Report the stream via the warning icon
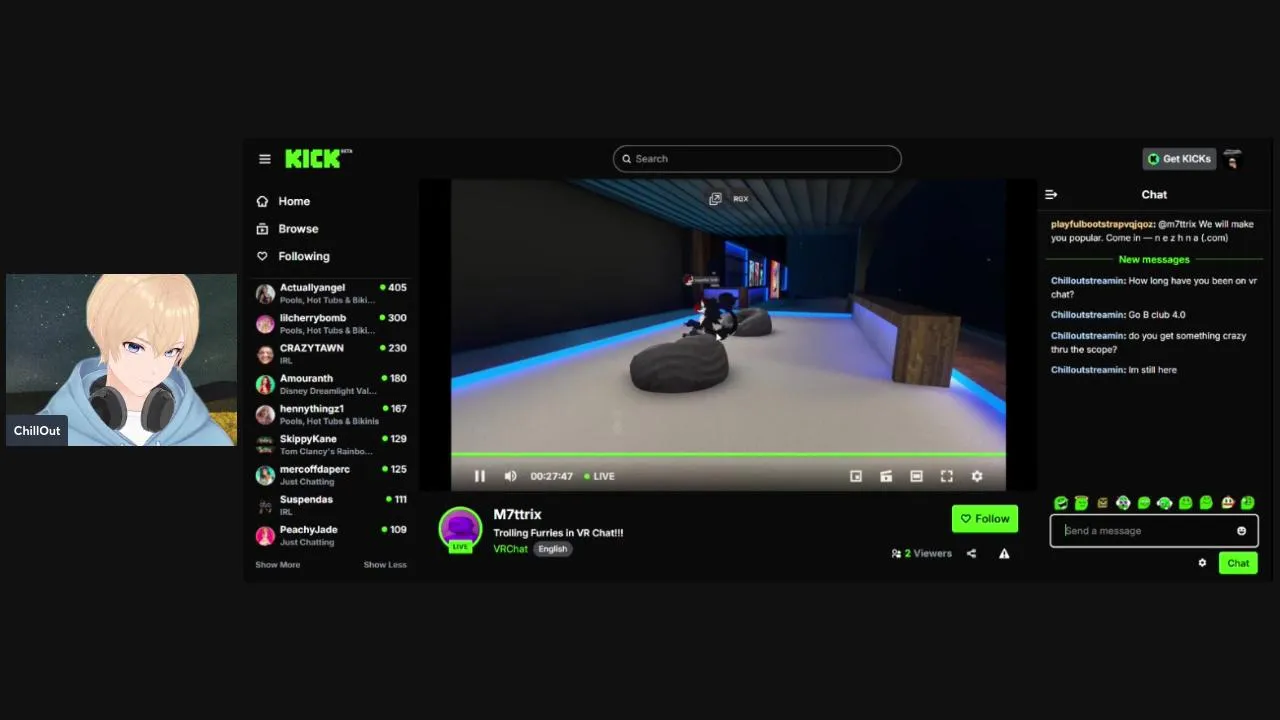1280x720 pixels. (x=1004, y=553)
